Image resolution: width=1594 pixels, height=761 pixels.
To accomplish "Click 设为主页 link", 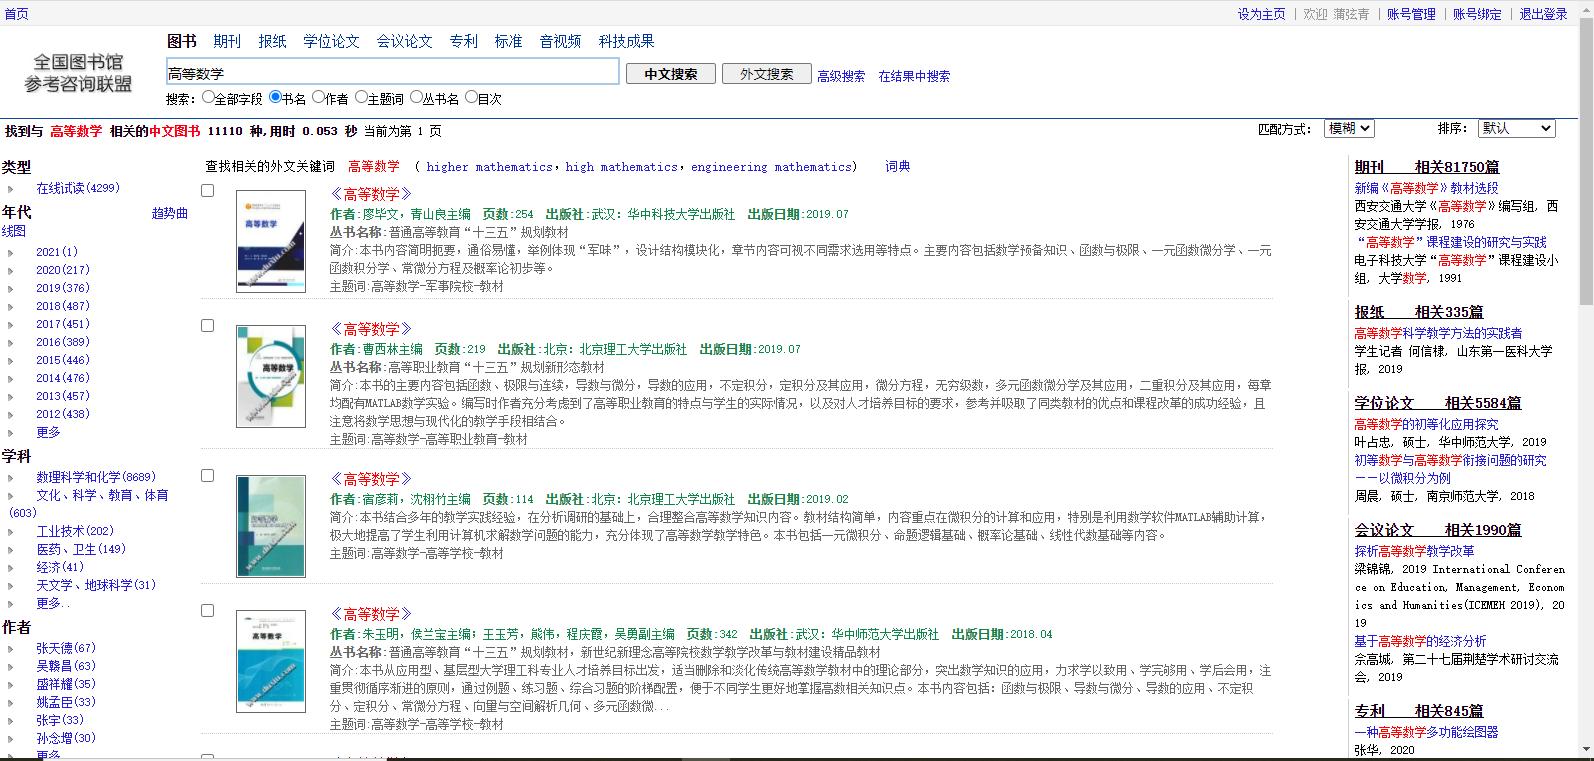I will coord(1261,14).
